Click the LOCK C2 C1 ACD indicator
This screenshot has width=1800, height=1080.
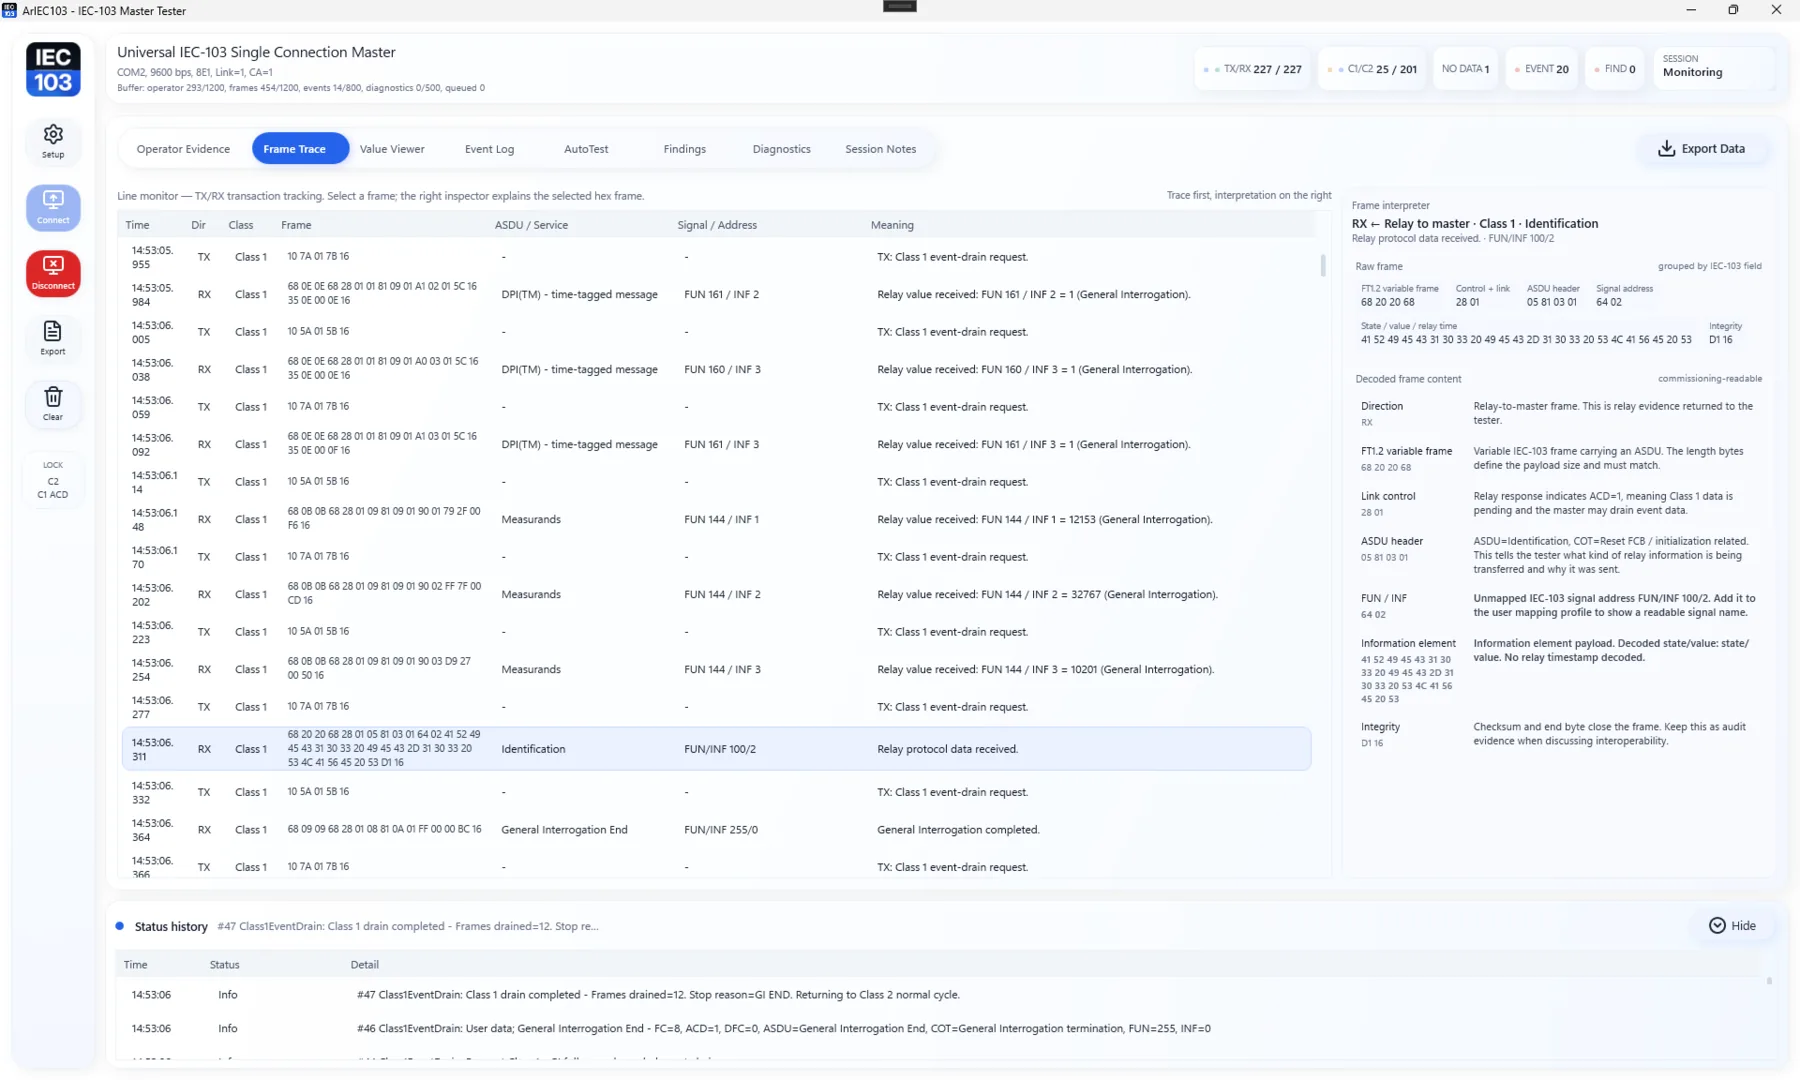point(53,480)
